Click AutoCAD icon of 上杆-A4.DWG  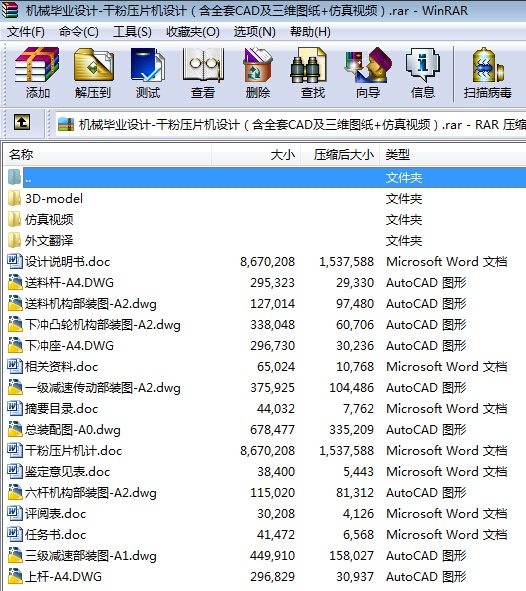[x=15, y=576]
